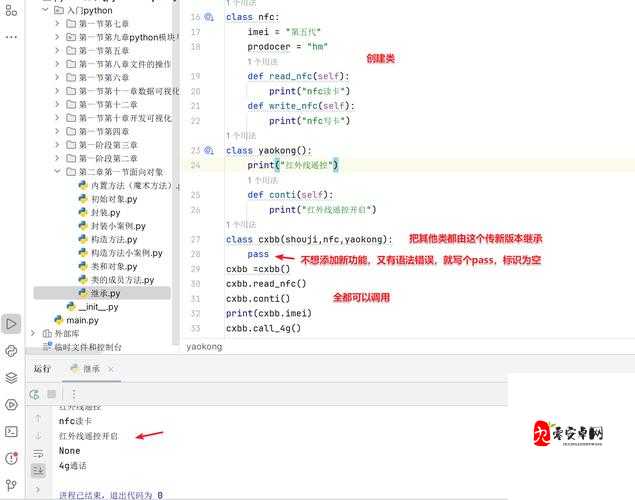Click the '4g通话' console output line
The width and height of the screenshot is (635, 500).
pyautogui.click(x=72, y=466)
